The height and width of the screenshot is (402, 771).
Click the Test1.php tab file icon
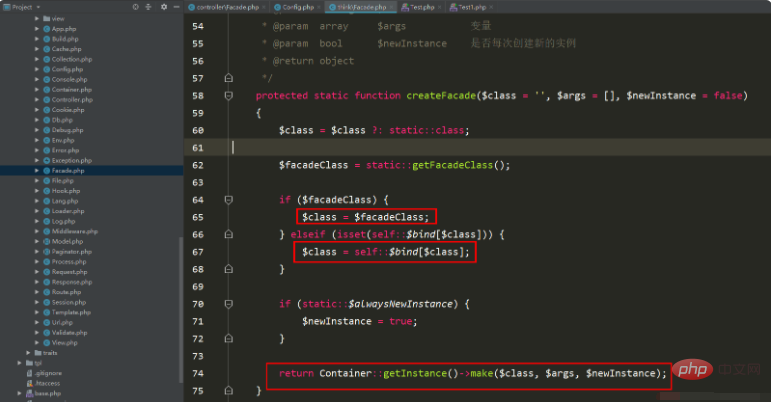pyautogui.click(x=453, y=7)
